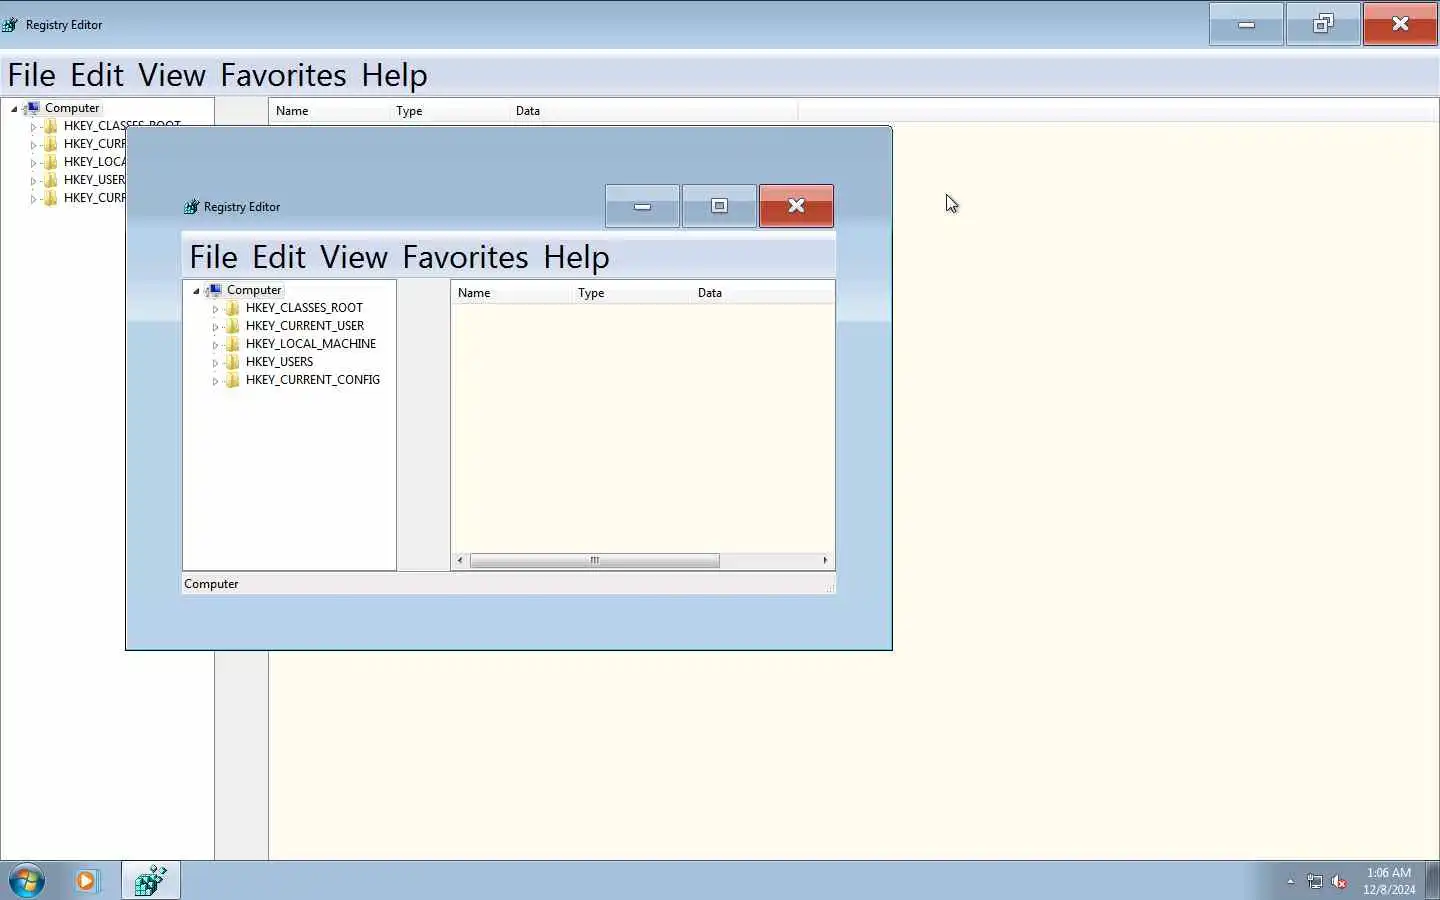Click the Name column header in maximized window

(x=329, y=111)
